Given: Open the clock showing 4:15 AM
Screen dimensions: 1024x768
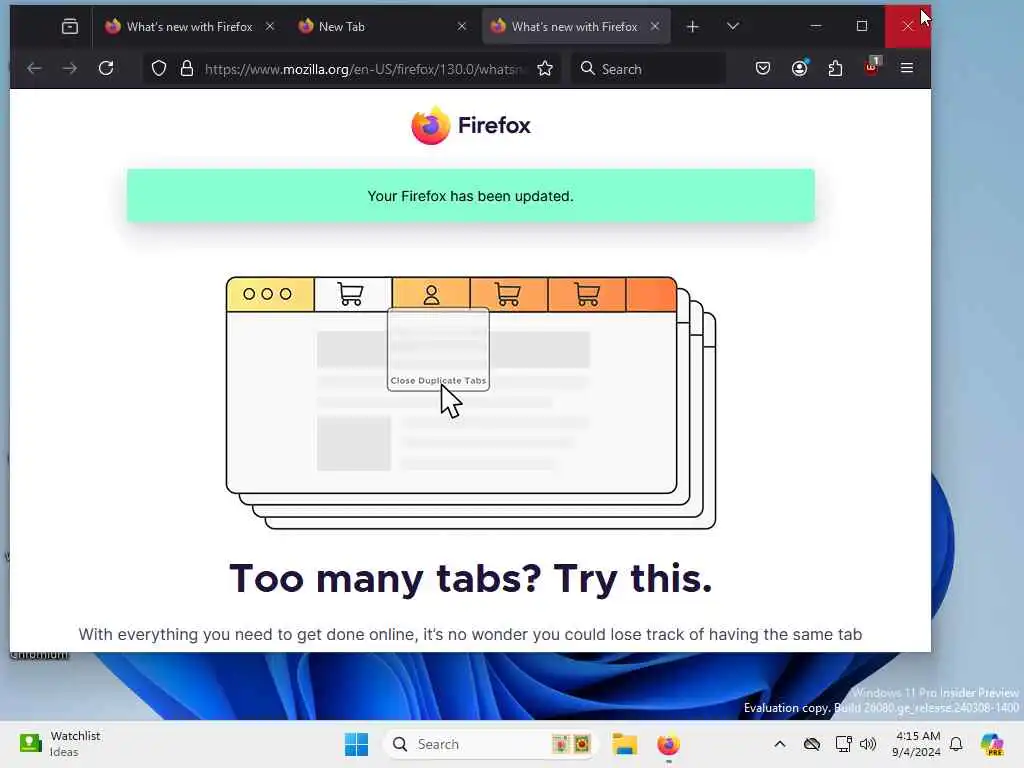Looking at the screenshot, I should click(917, 744).
